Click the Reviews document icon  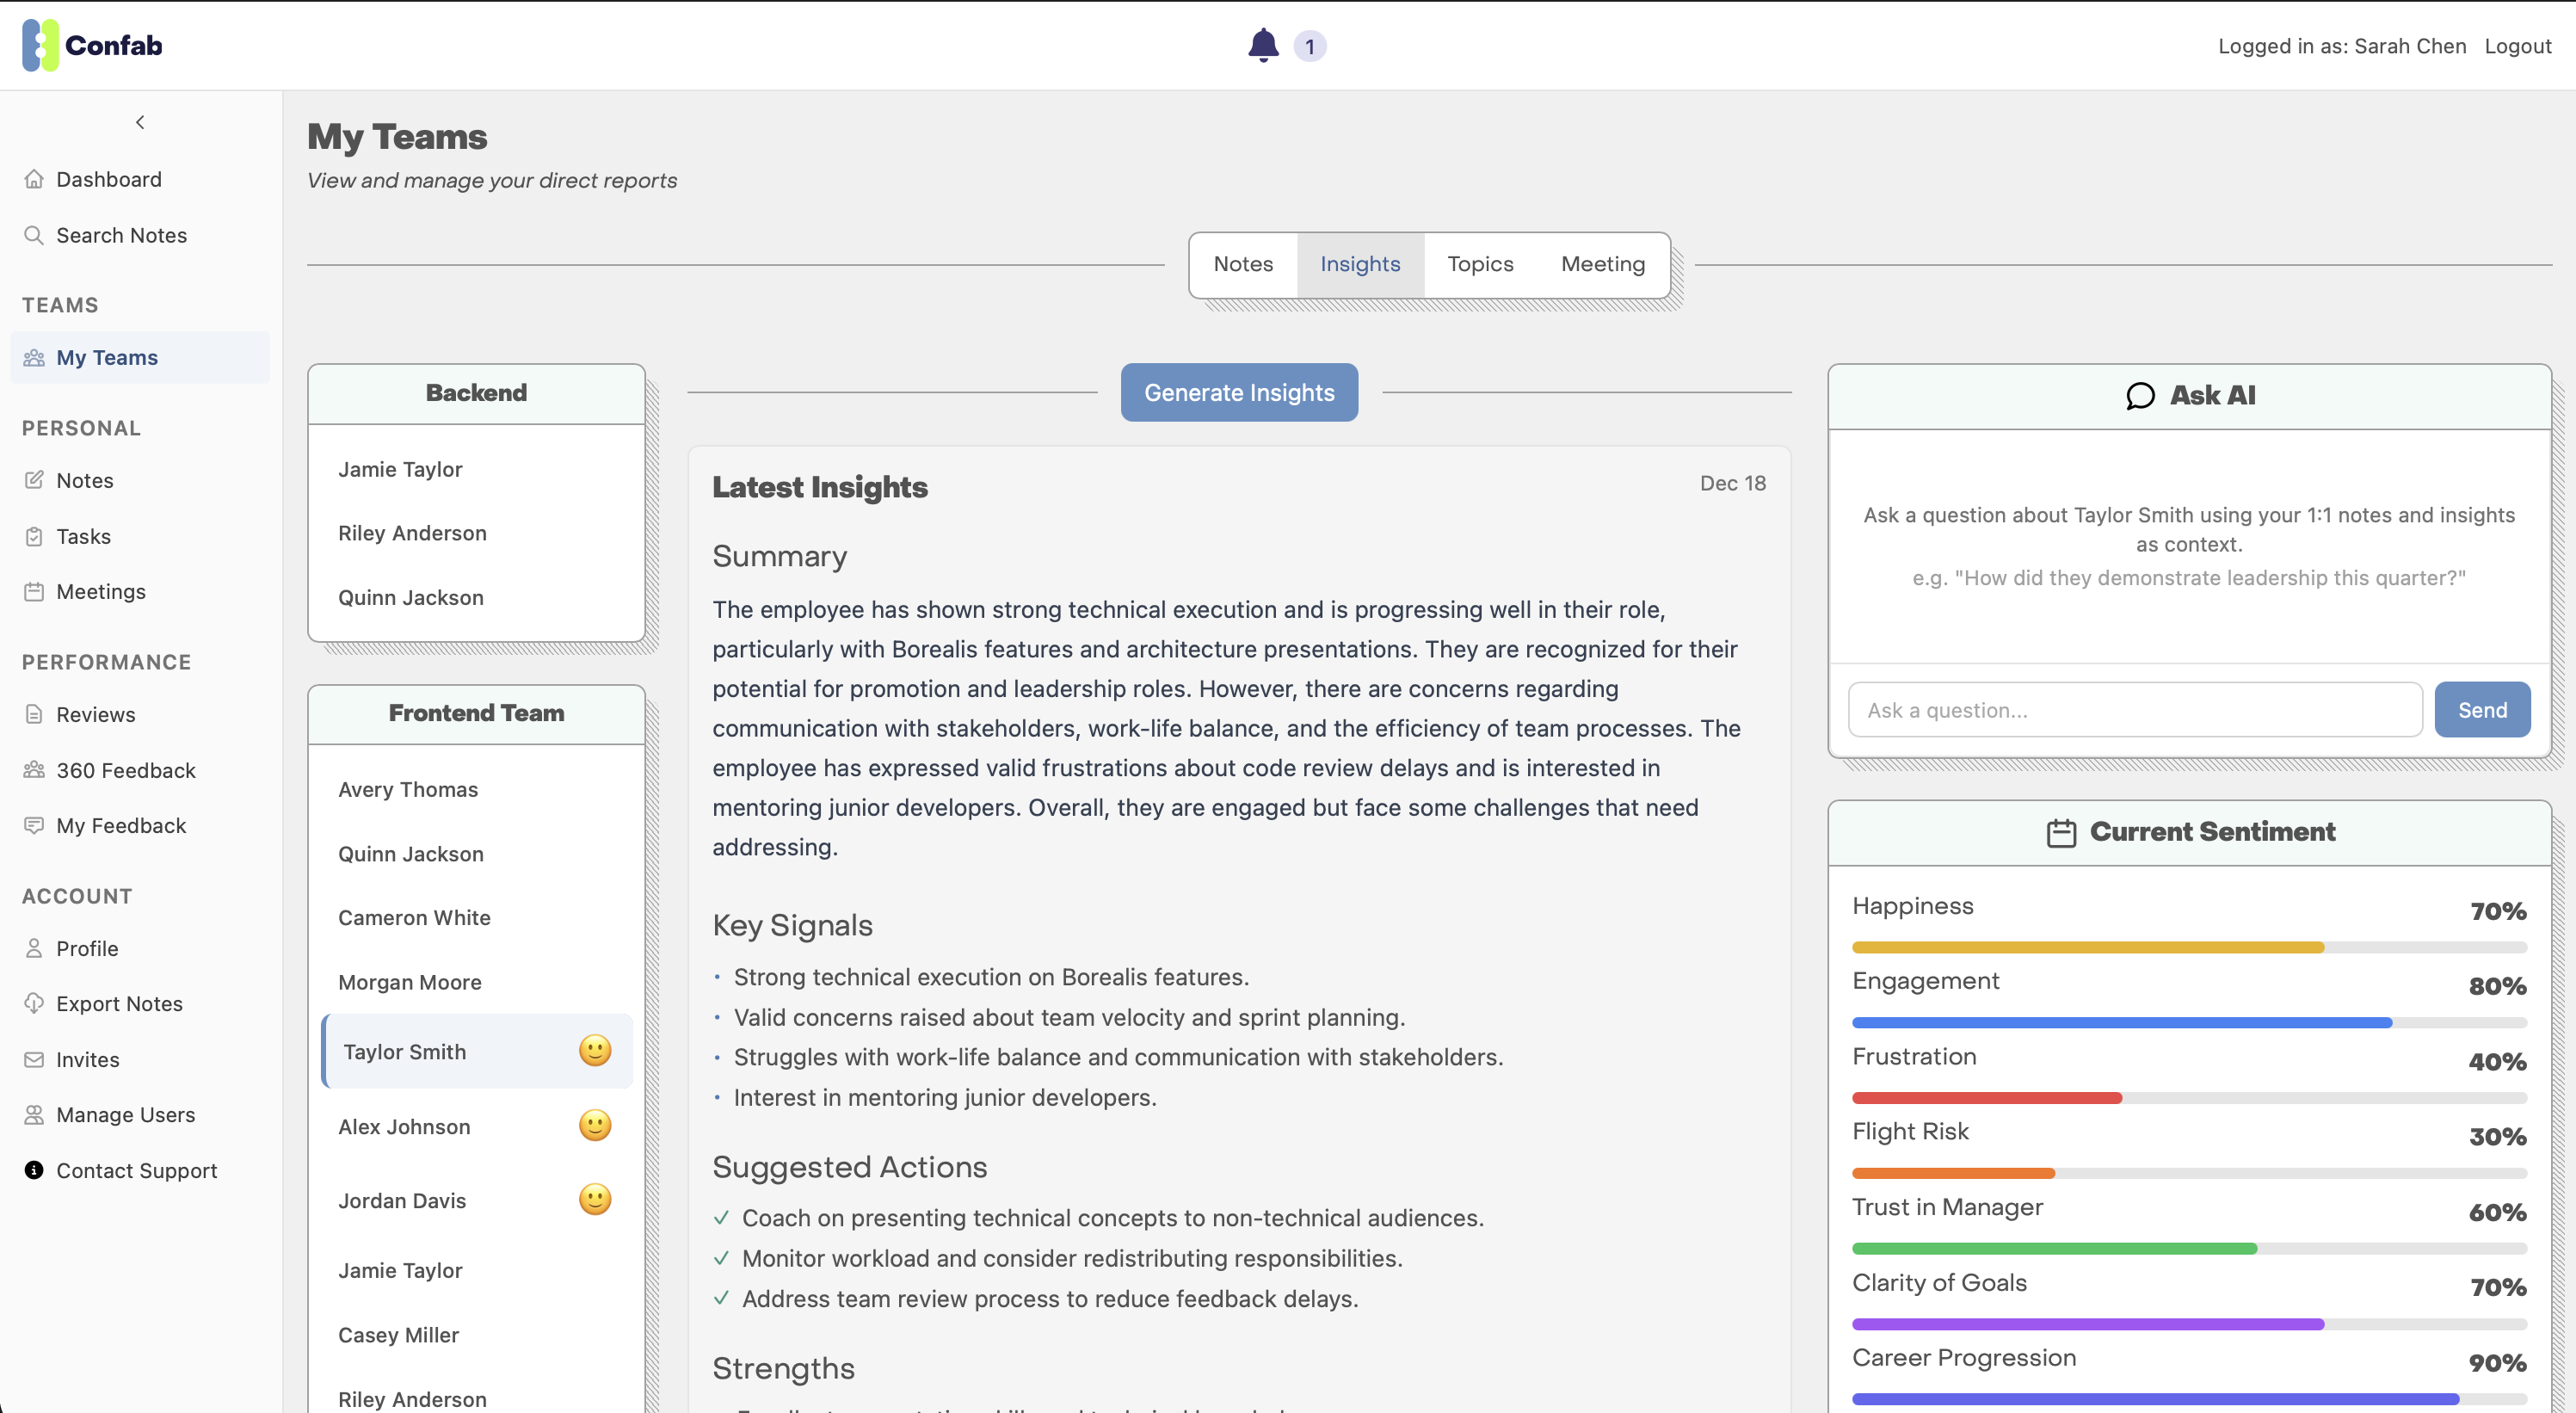[34, 714]
